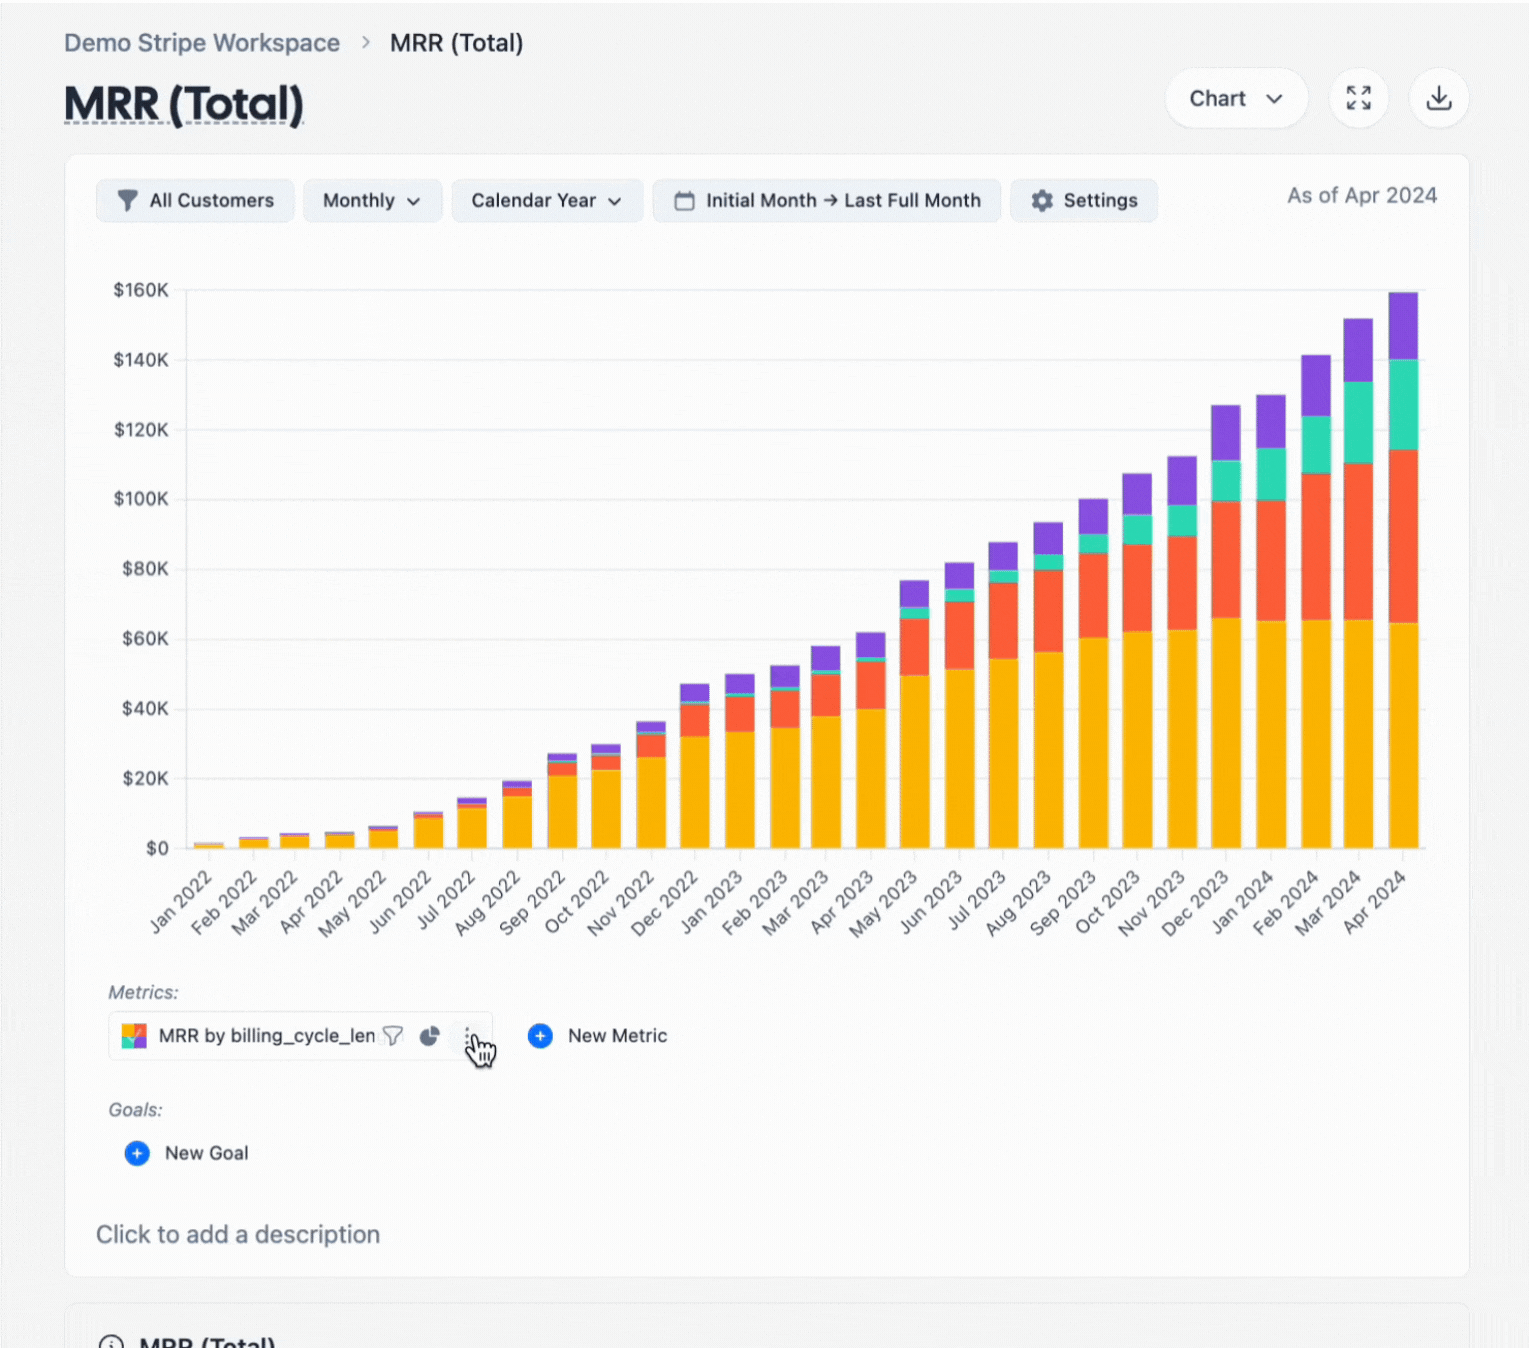Click the Apr 2024 stacked bar
Viewport: 1529px width, 1348px height.
click(1402, 570)
